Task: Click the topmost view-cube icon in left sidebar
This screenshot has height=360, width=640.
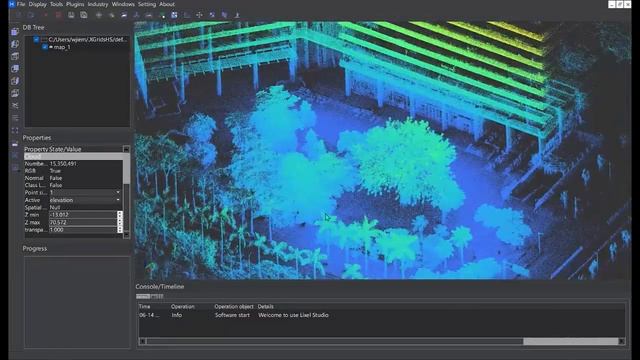Action: click(x=15, y=31)
